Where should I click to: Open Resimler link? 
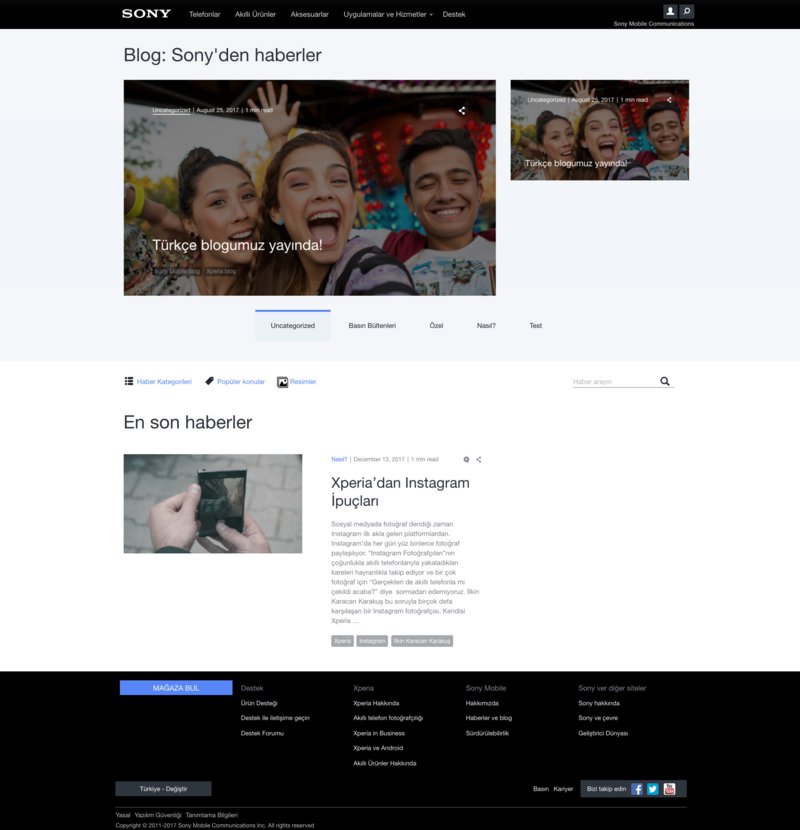coord(303,382)
